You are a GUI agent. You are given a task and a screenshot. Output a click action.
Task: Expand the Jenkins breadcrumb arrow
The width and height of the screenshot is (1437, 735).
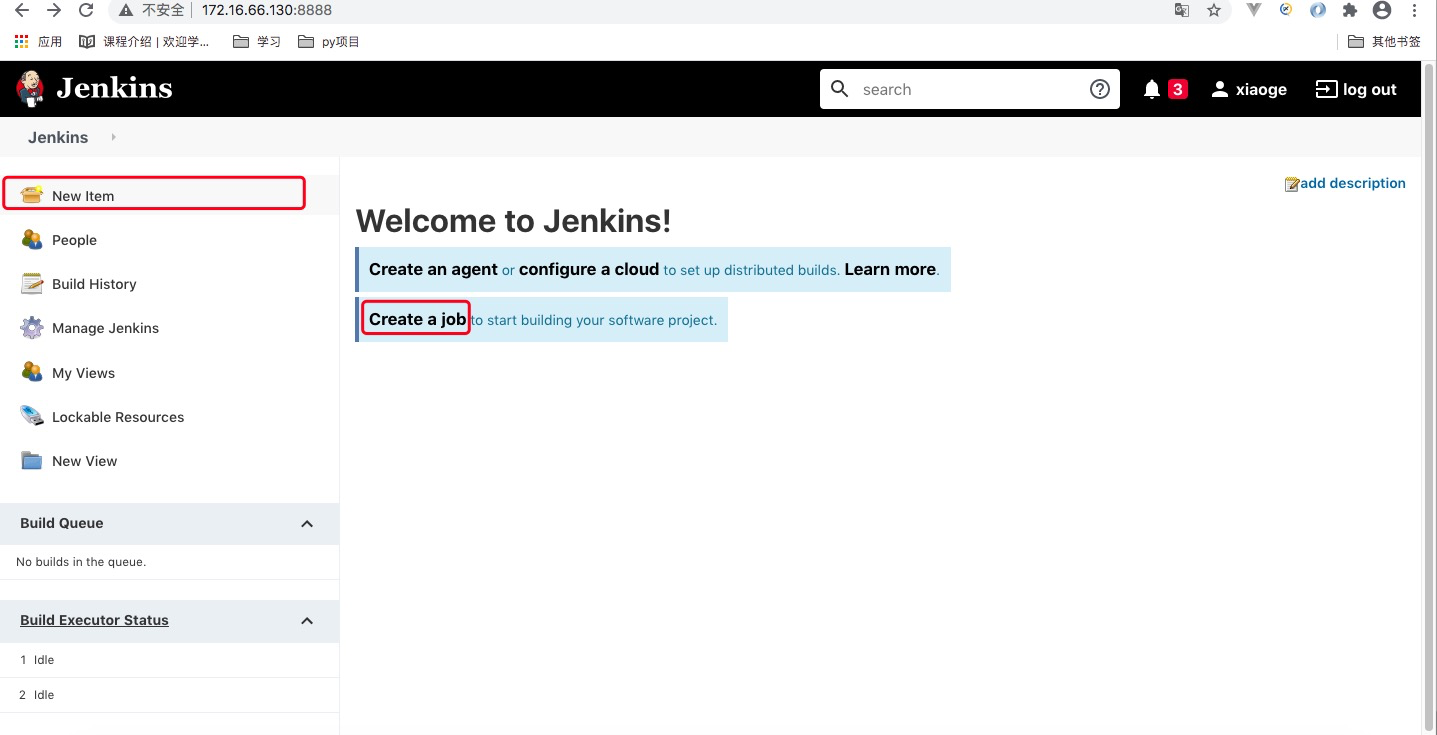pyautogui.click(x=113, y=137)
